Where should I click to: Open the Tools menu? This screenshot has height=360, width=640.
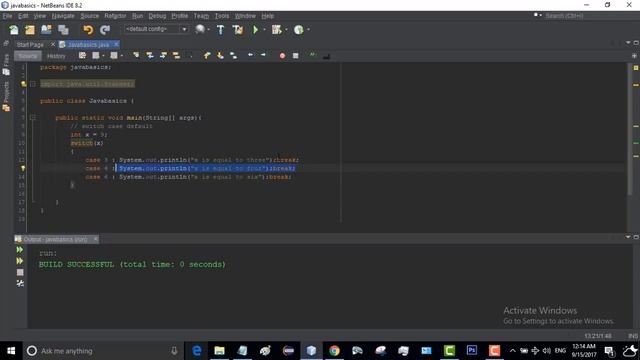tap(222, 16)
